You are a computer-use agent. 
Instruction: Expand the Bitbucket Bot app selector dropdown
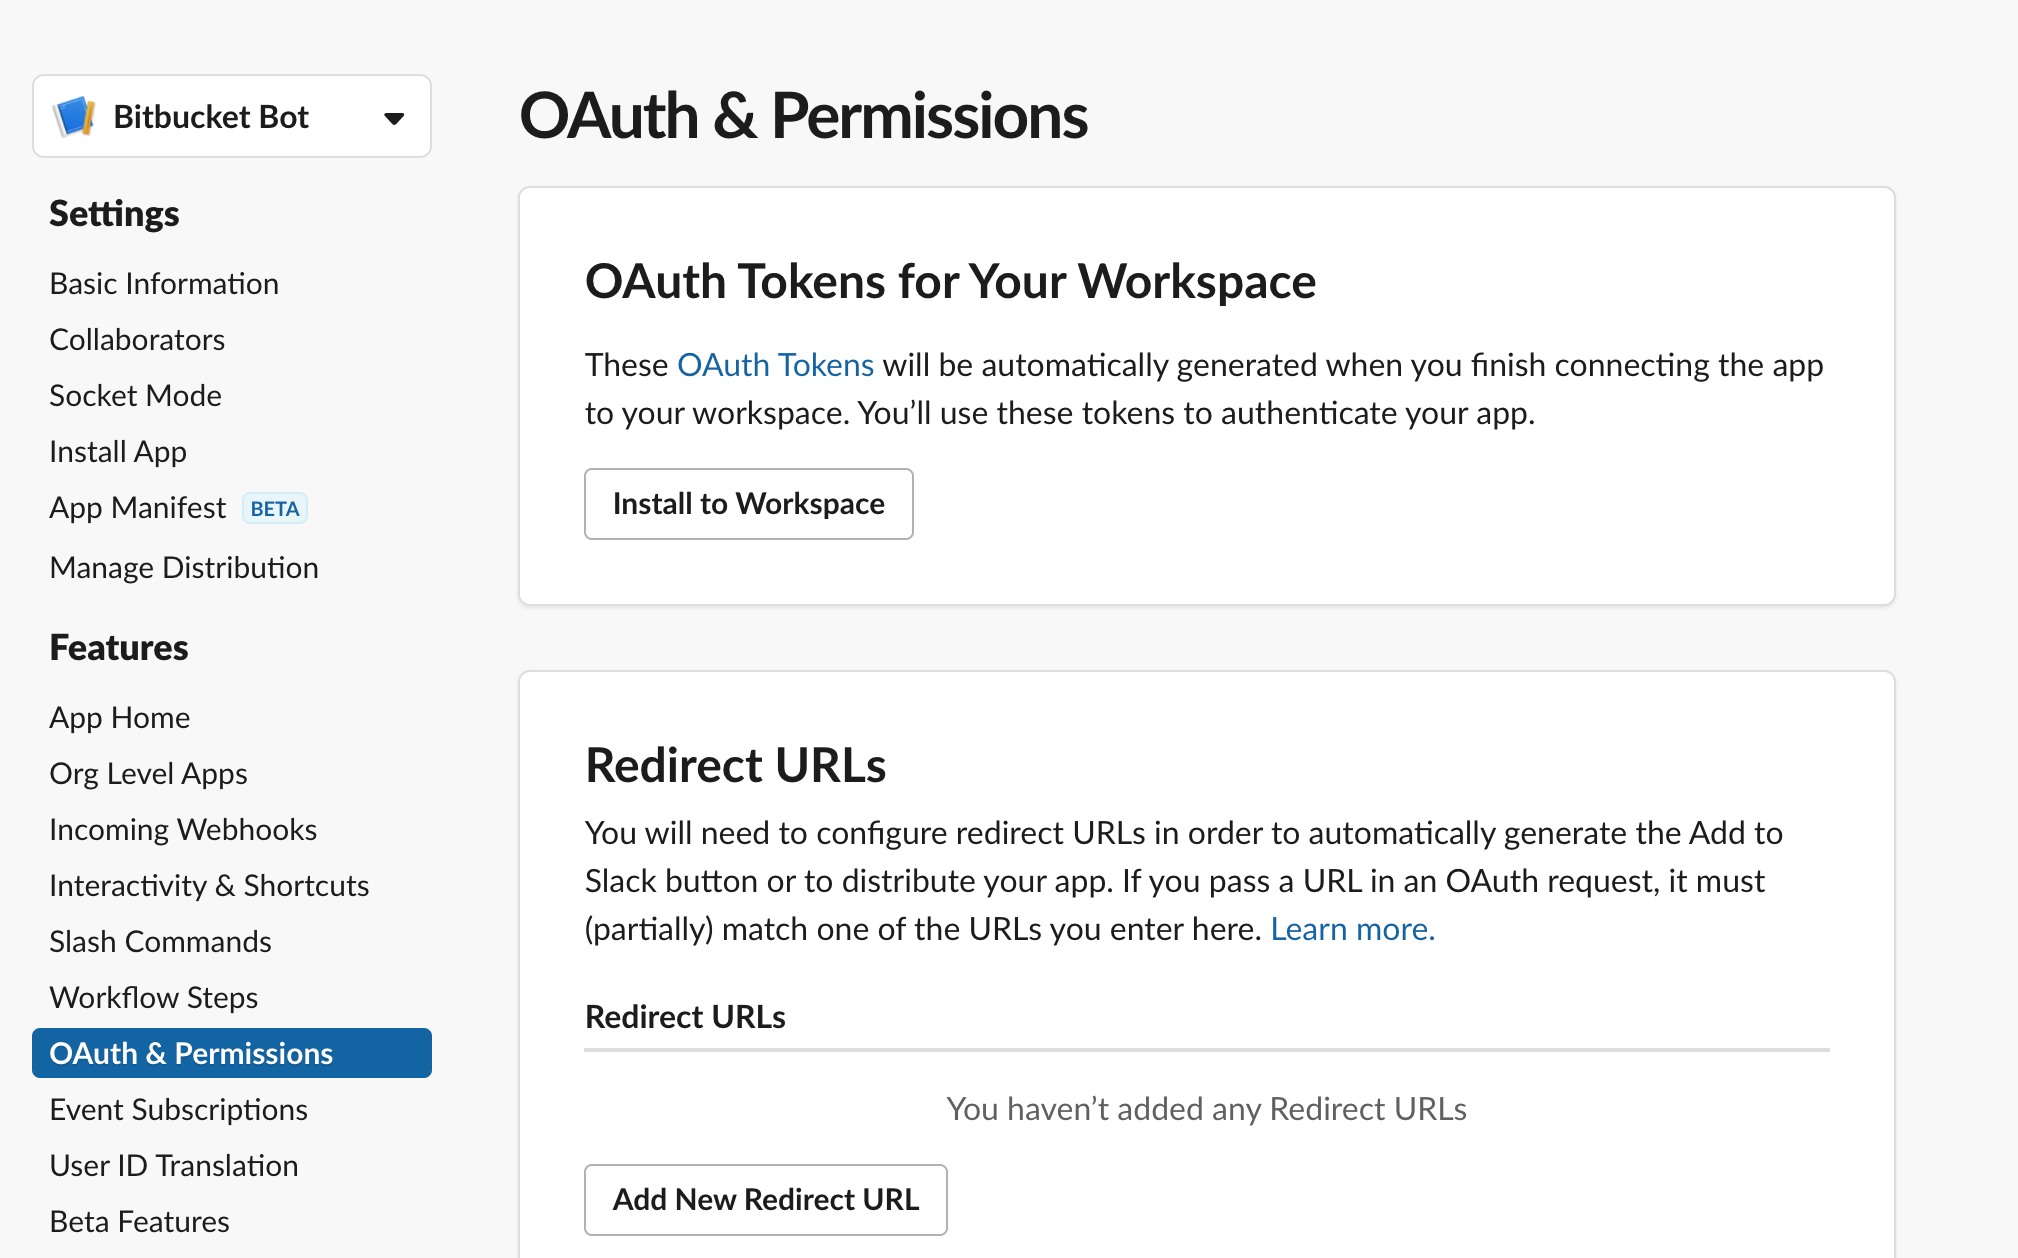point(394,118)
